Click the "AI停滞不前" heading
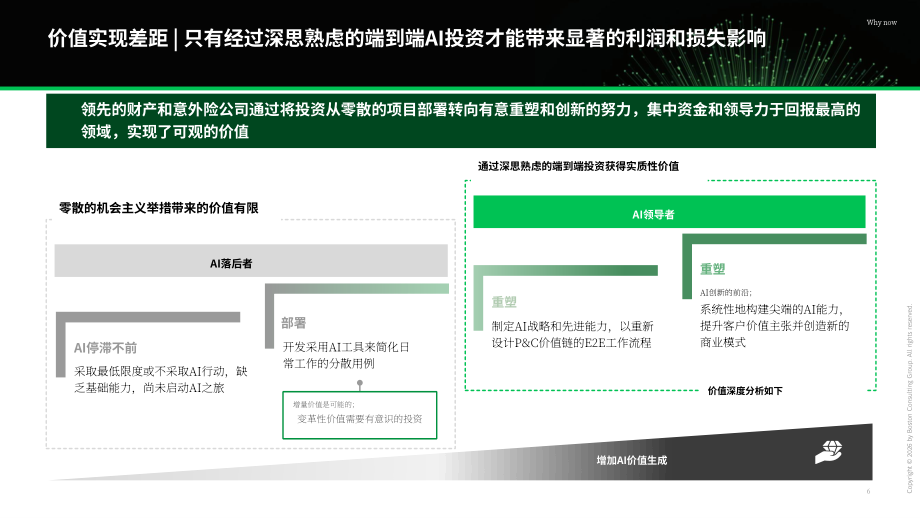Viewport: 920px width, 518px height. coord(106,348)
